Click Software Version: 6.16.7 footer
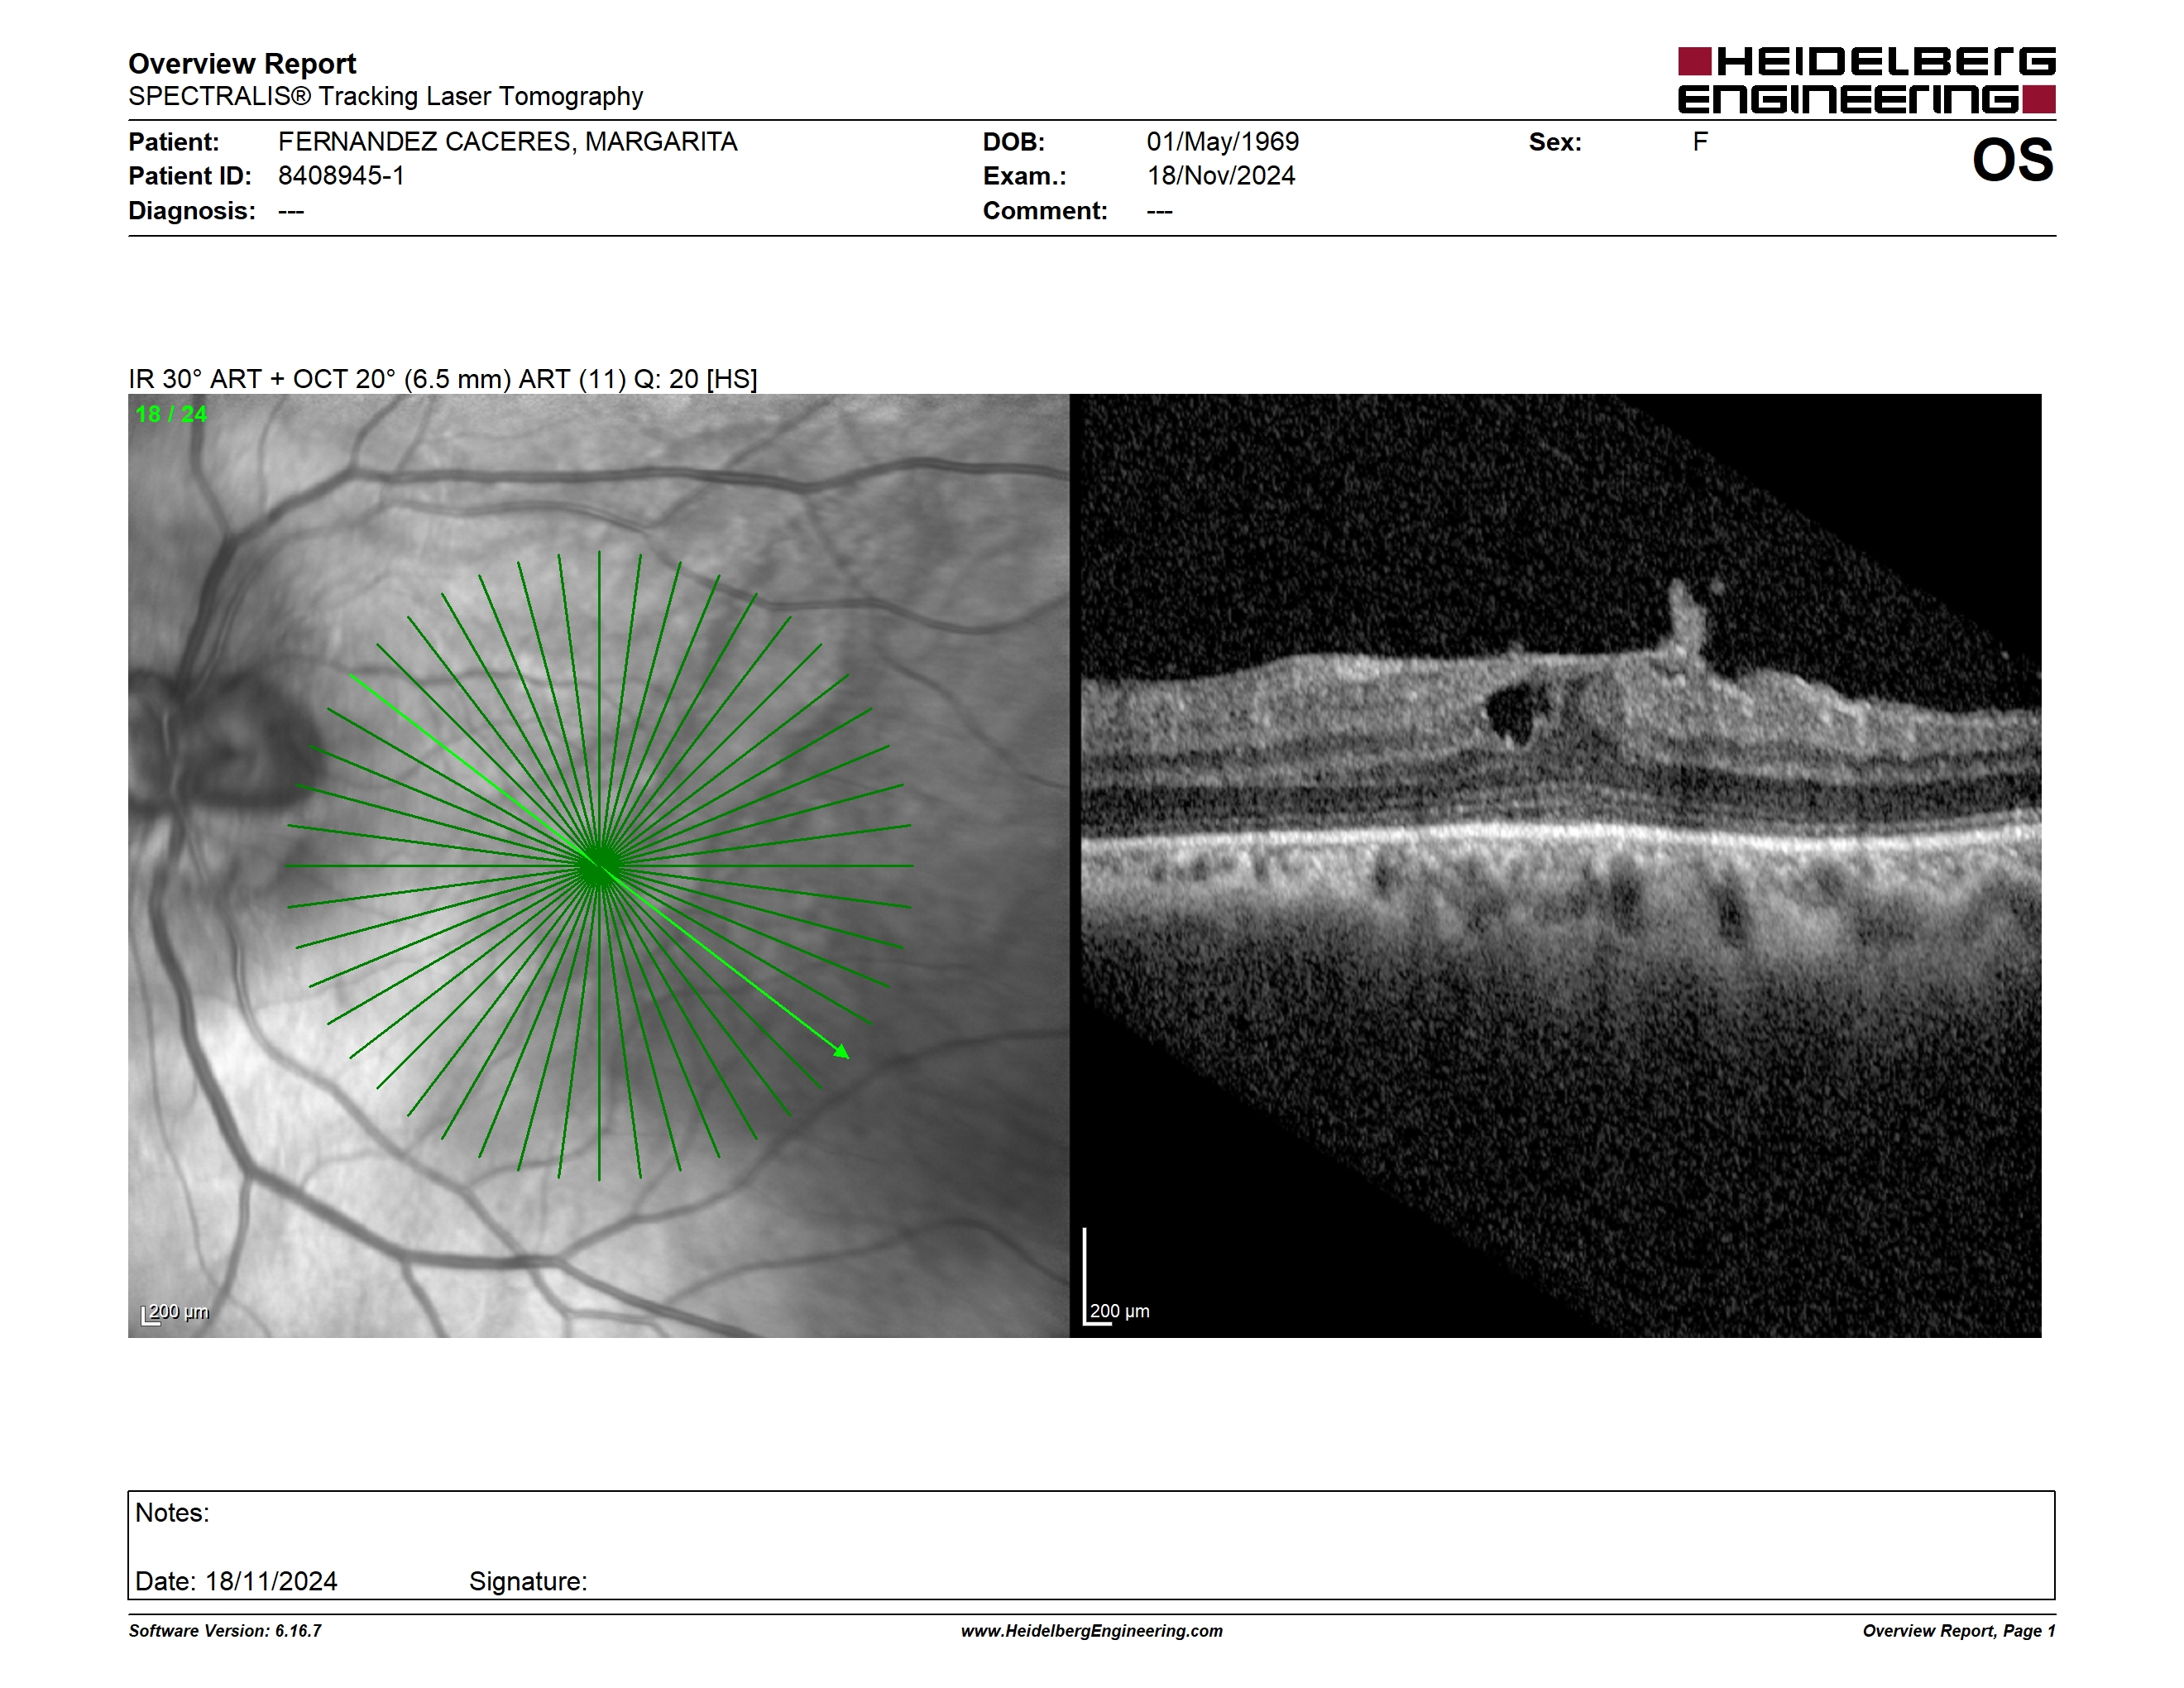 (225, 1631)
